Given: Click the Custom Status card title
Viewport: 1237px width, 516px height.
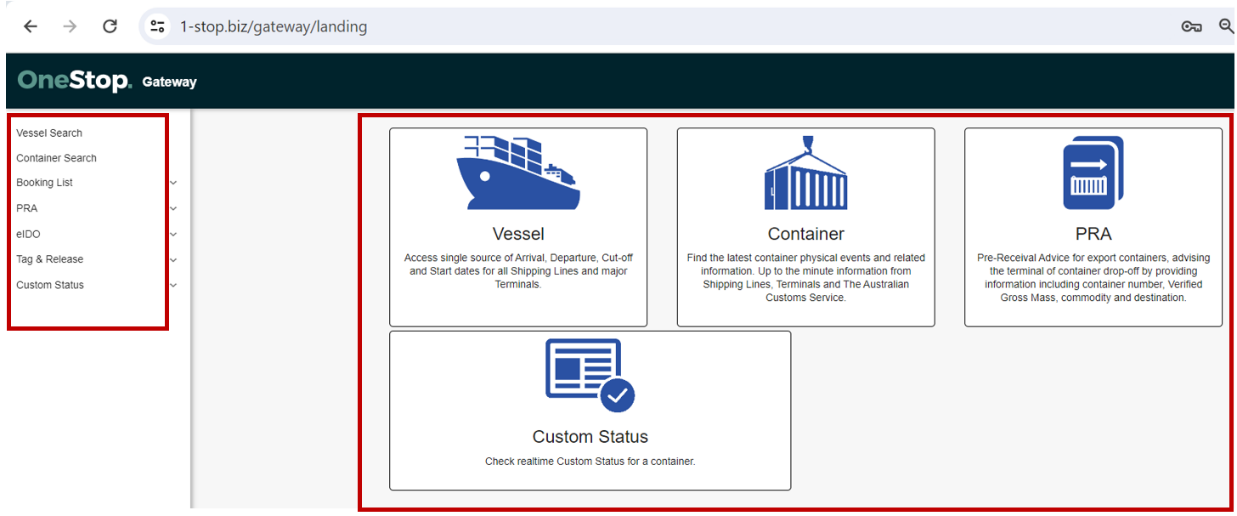Looking at the screenshot, I should click(590, 437).
